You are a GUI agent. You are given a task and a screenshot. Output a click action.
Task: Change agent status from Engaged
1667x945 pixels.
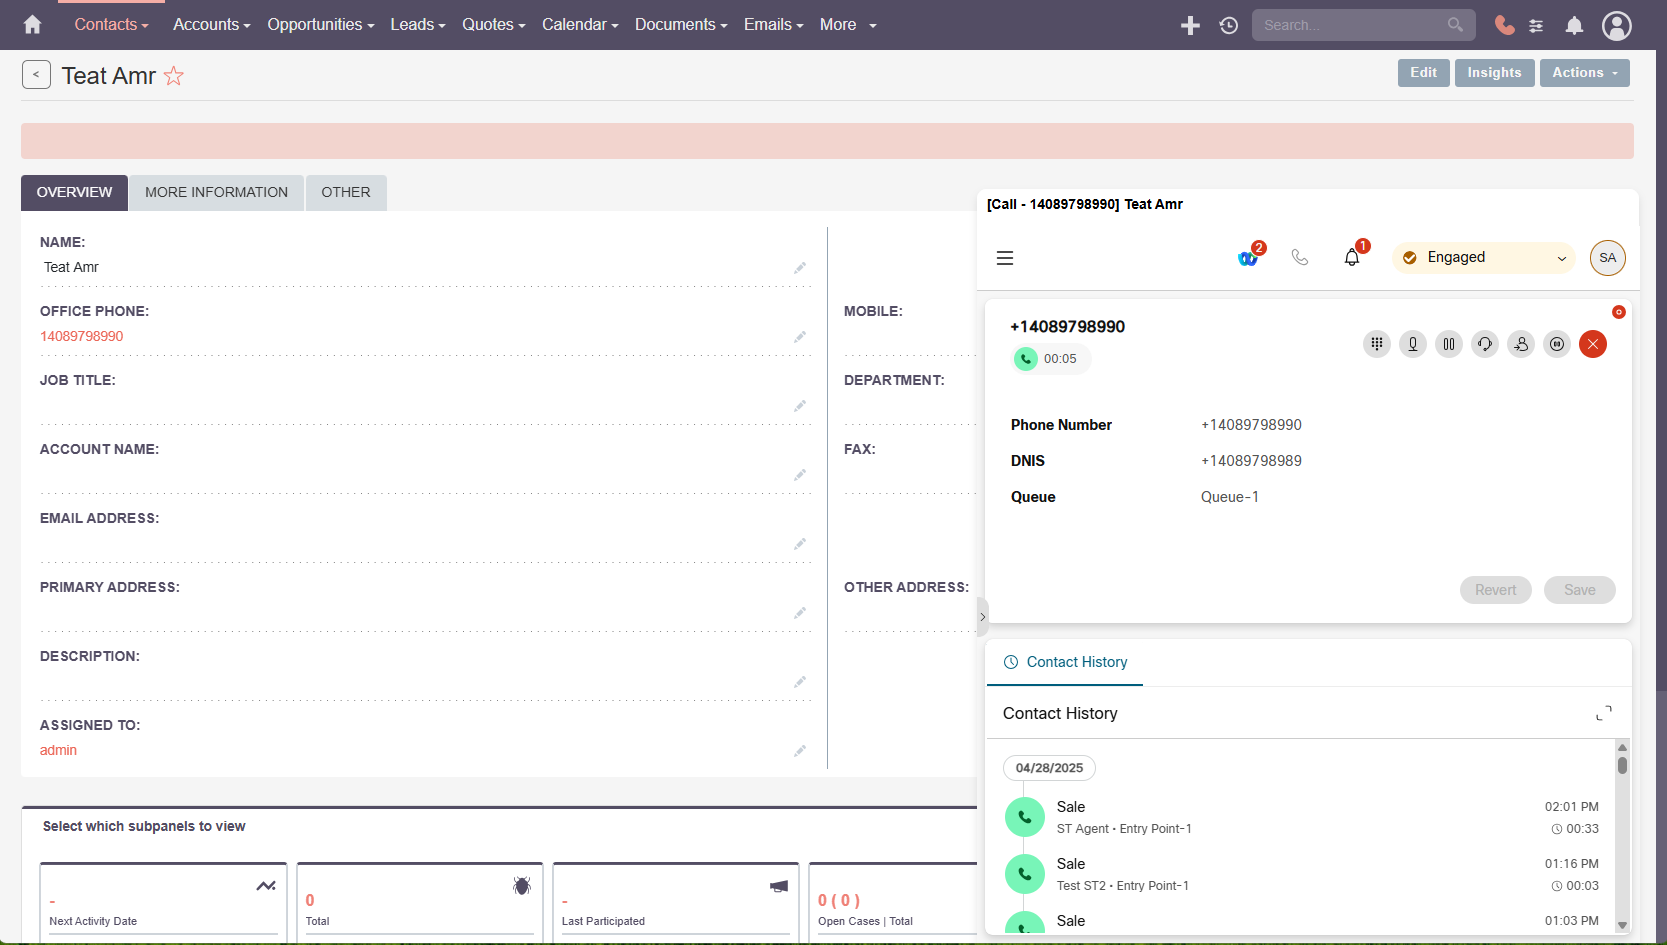tap(1483, 257)
